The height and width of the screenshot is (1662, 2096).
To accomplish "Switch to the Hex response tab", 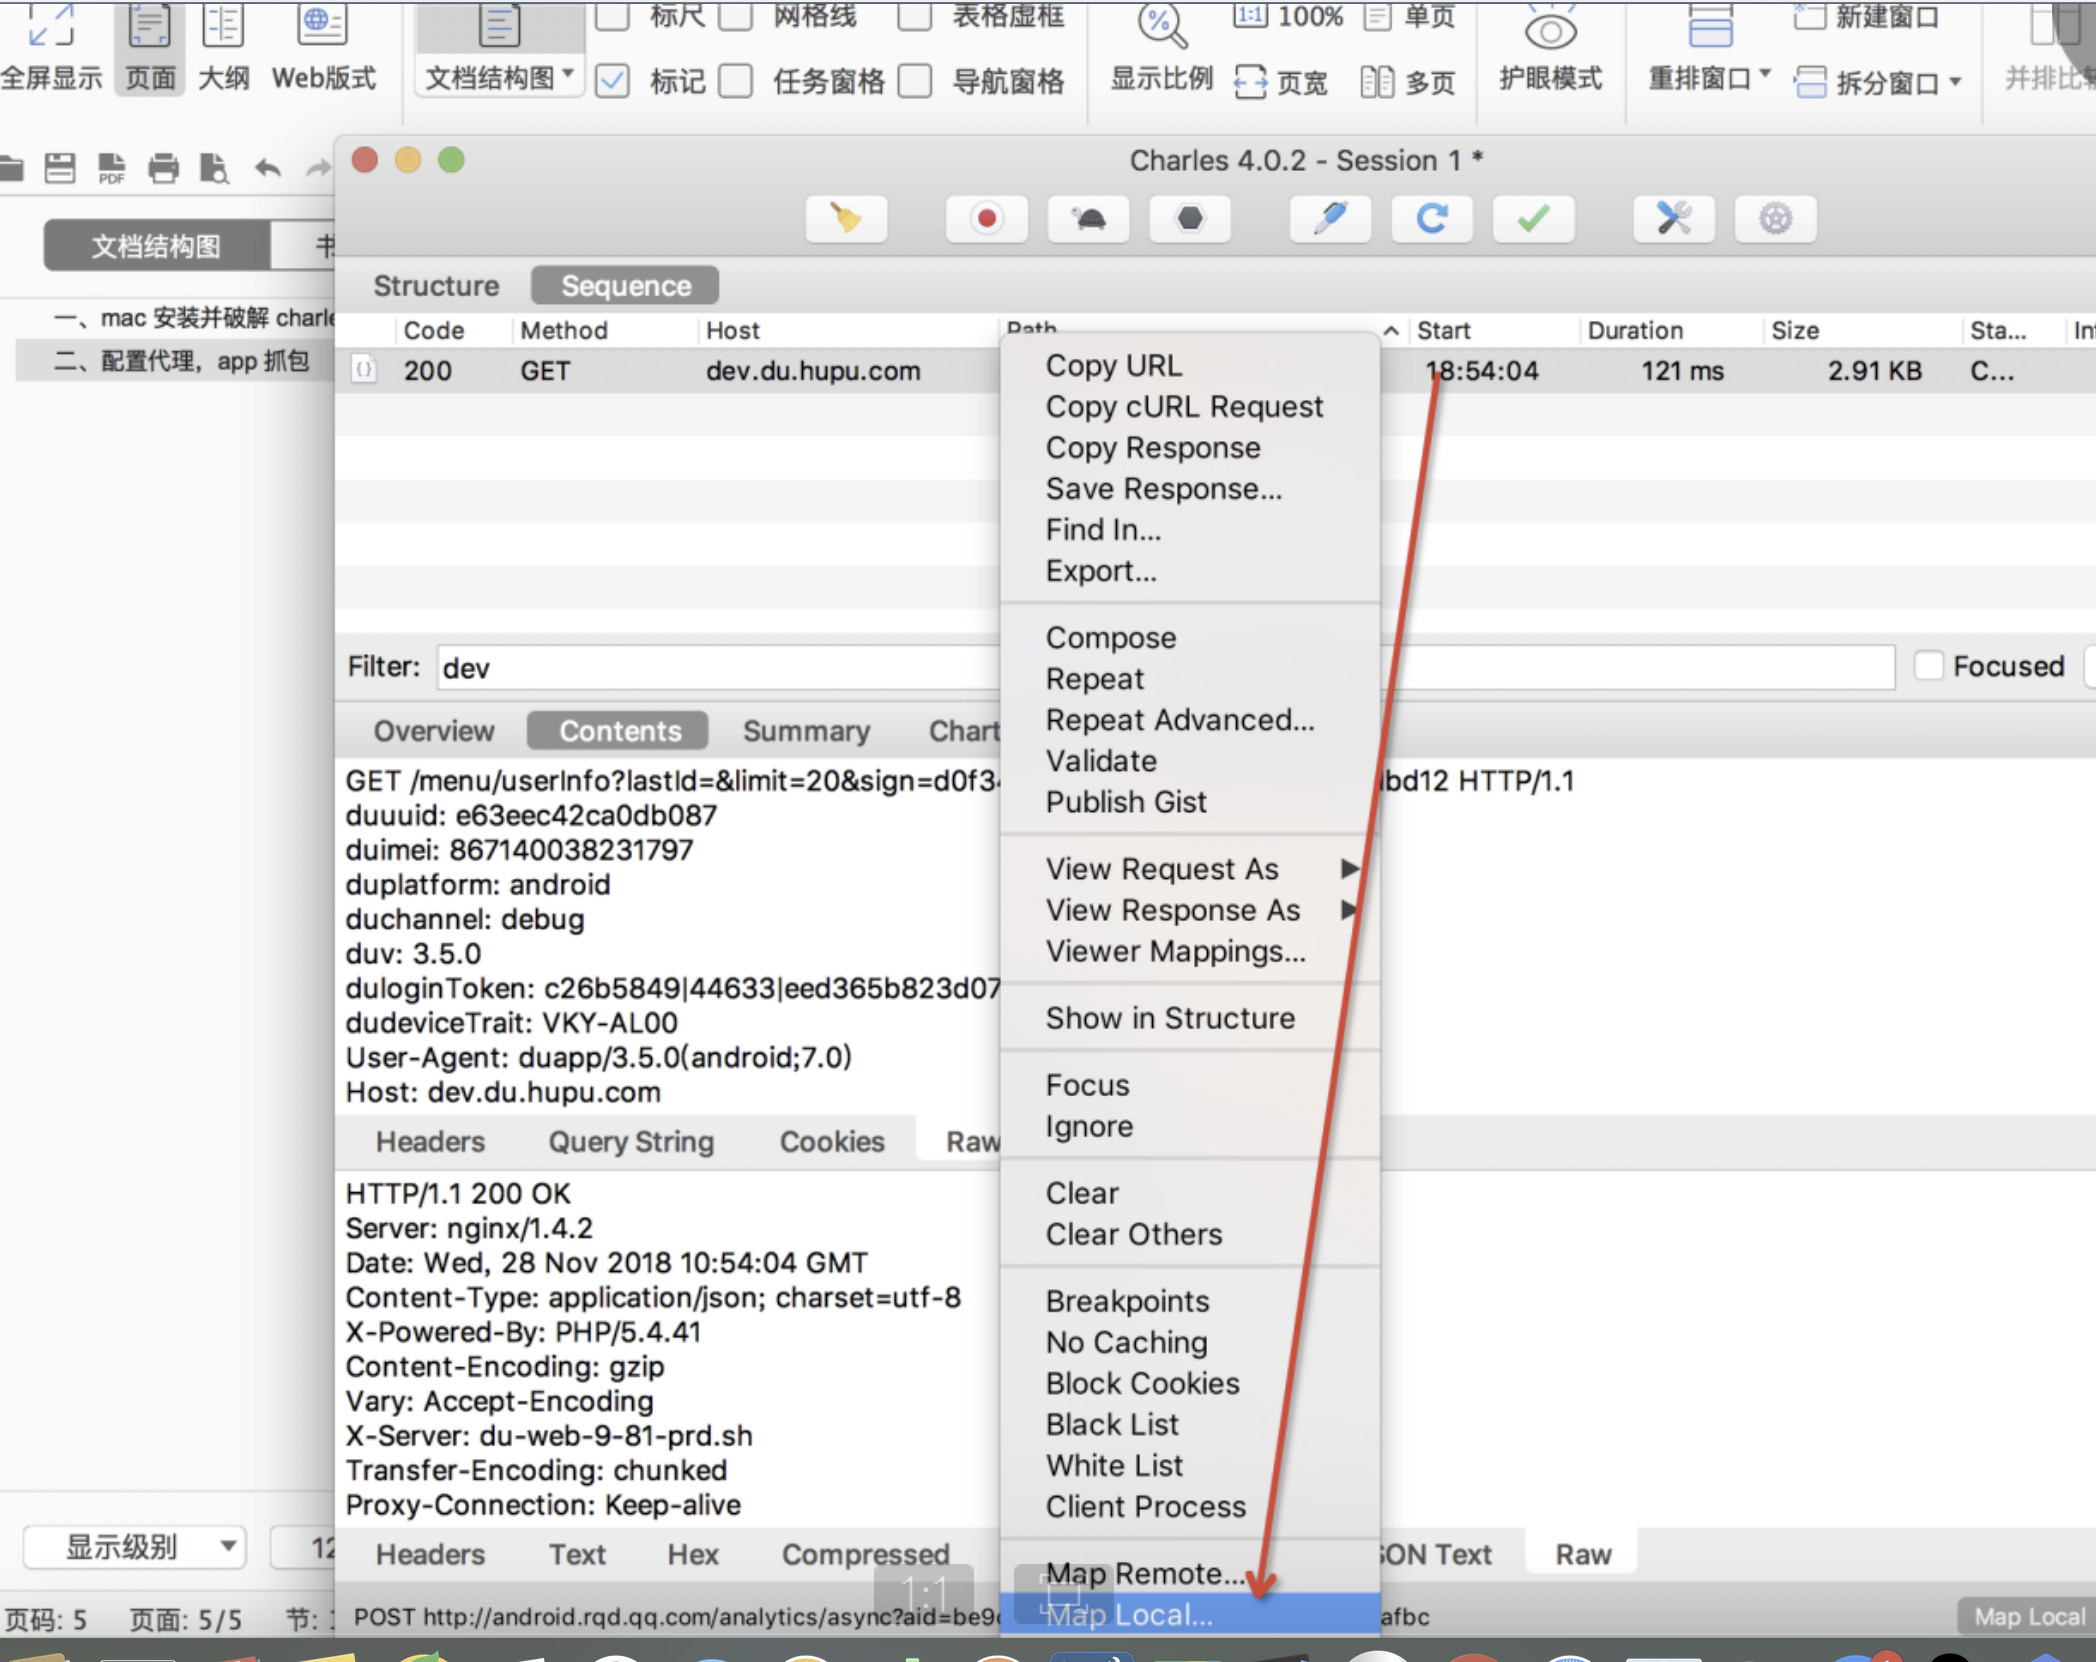I will [693, 1554].
